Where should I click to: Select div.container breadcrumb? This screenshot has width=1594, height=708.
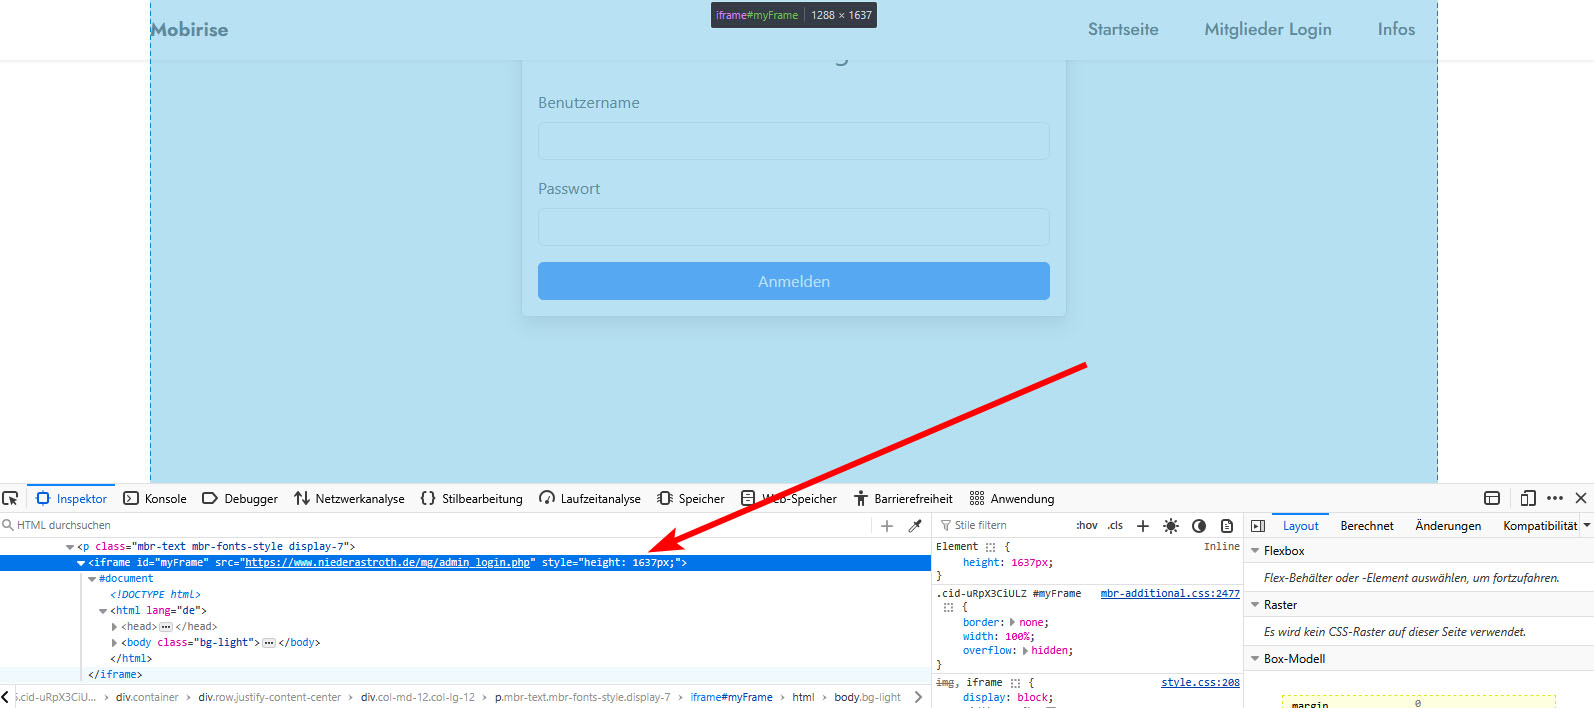click(x=147, y=697)
